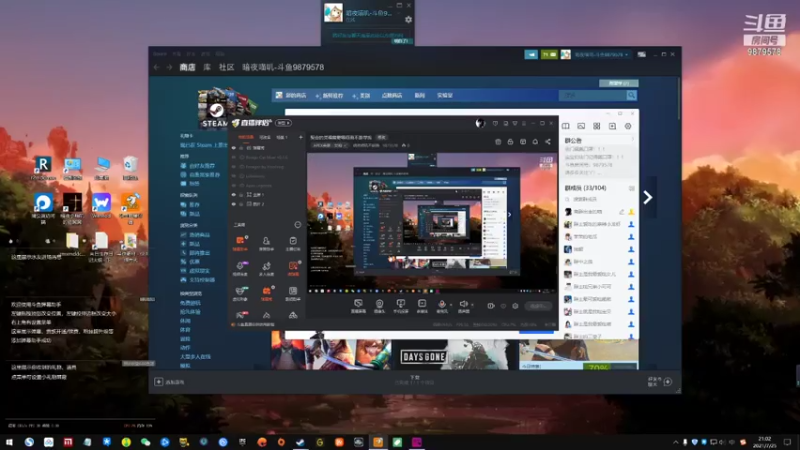Screen dimensions: 800x450
Task: Expand the dropdown arrow next to the speaker
Action: click(472, 305)
